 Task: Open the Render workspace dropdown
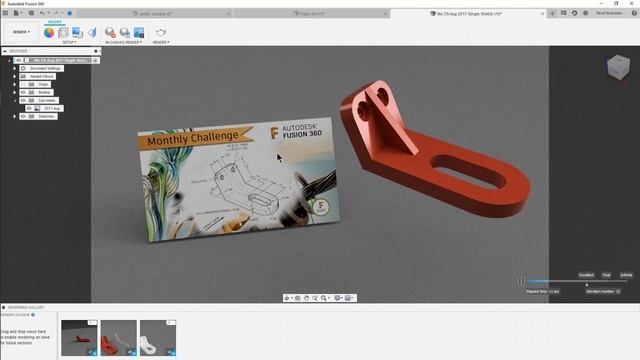tap(21, 32)
